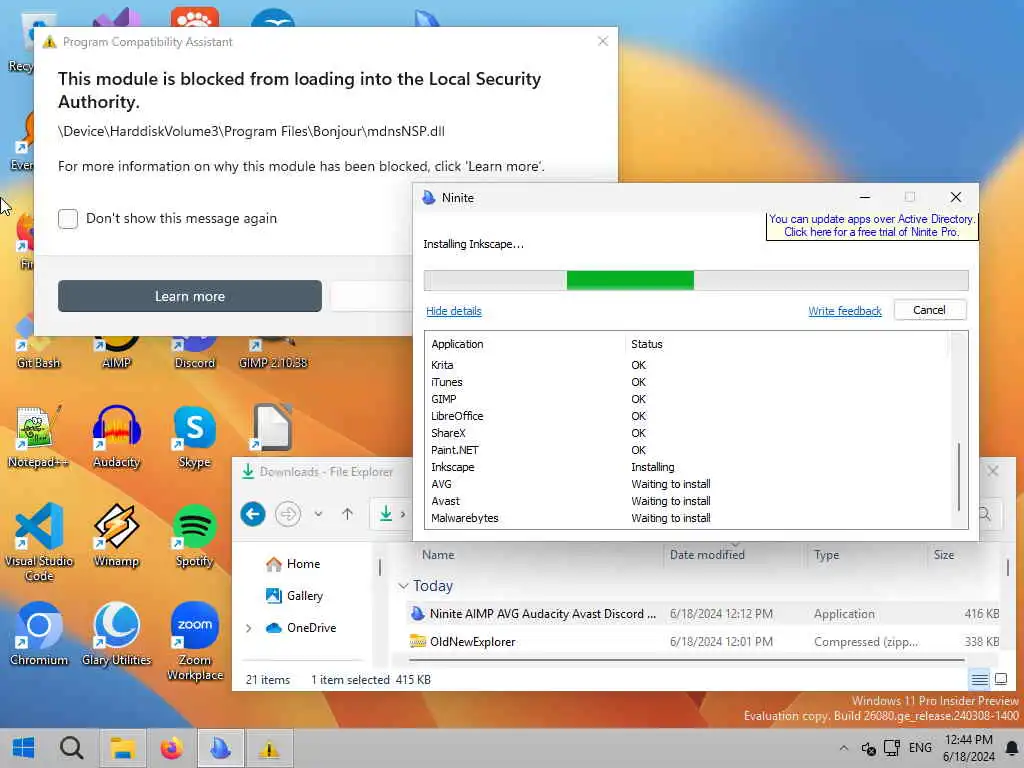Viewport: 1024px width, 768px height.
Task: Click the Ninite Pro free trial banner
Action: pyautogui.click(x=871, y=225)
